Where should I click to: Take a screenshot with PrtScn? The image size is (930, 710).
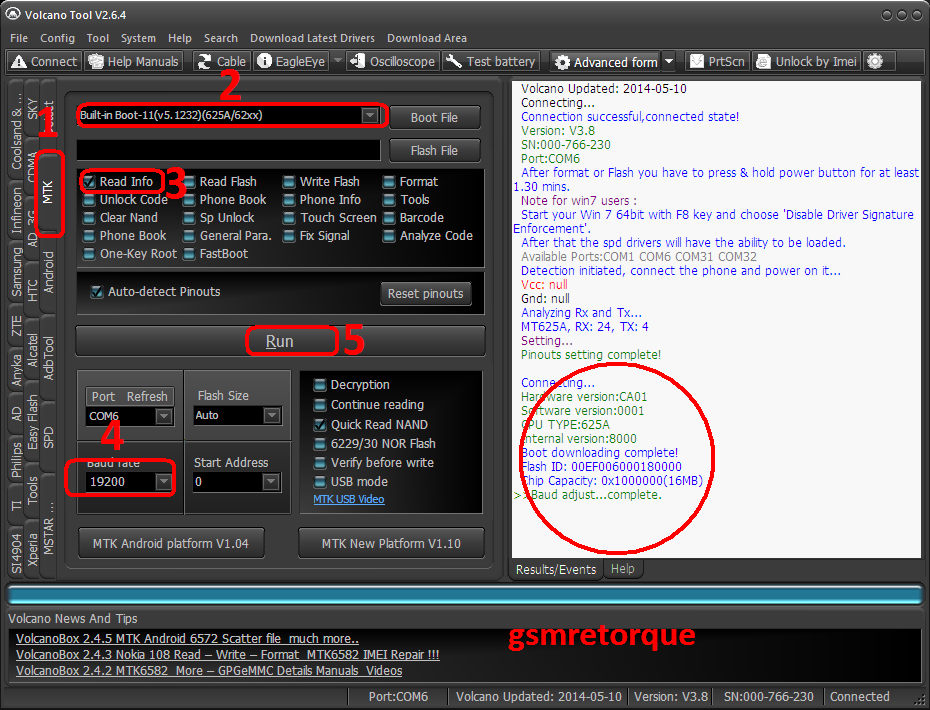(697, 61)
